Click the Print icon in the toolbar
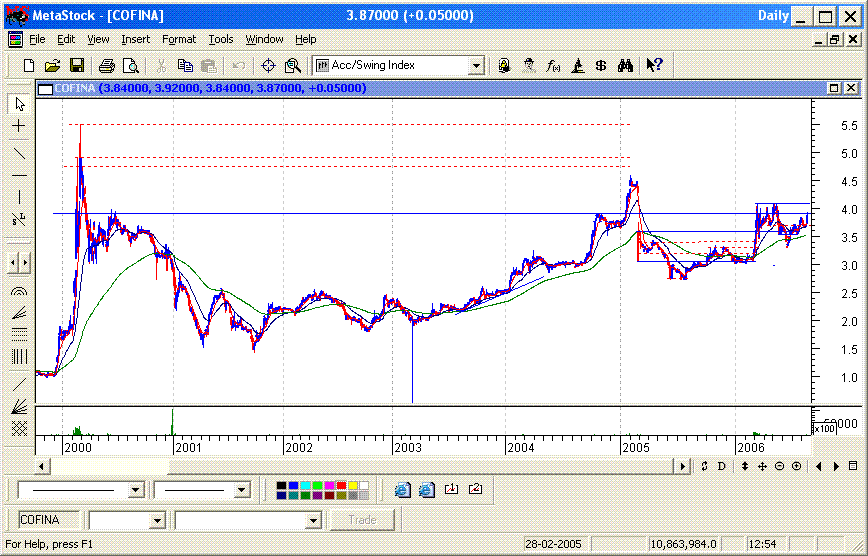Image resolution: width=868 pixels, height=556 pixels. coord(107,66)
